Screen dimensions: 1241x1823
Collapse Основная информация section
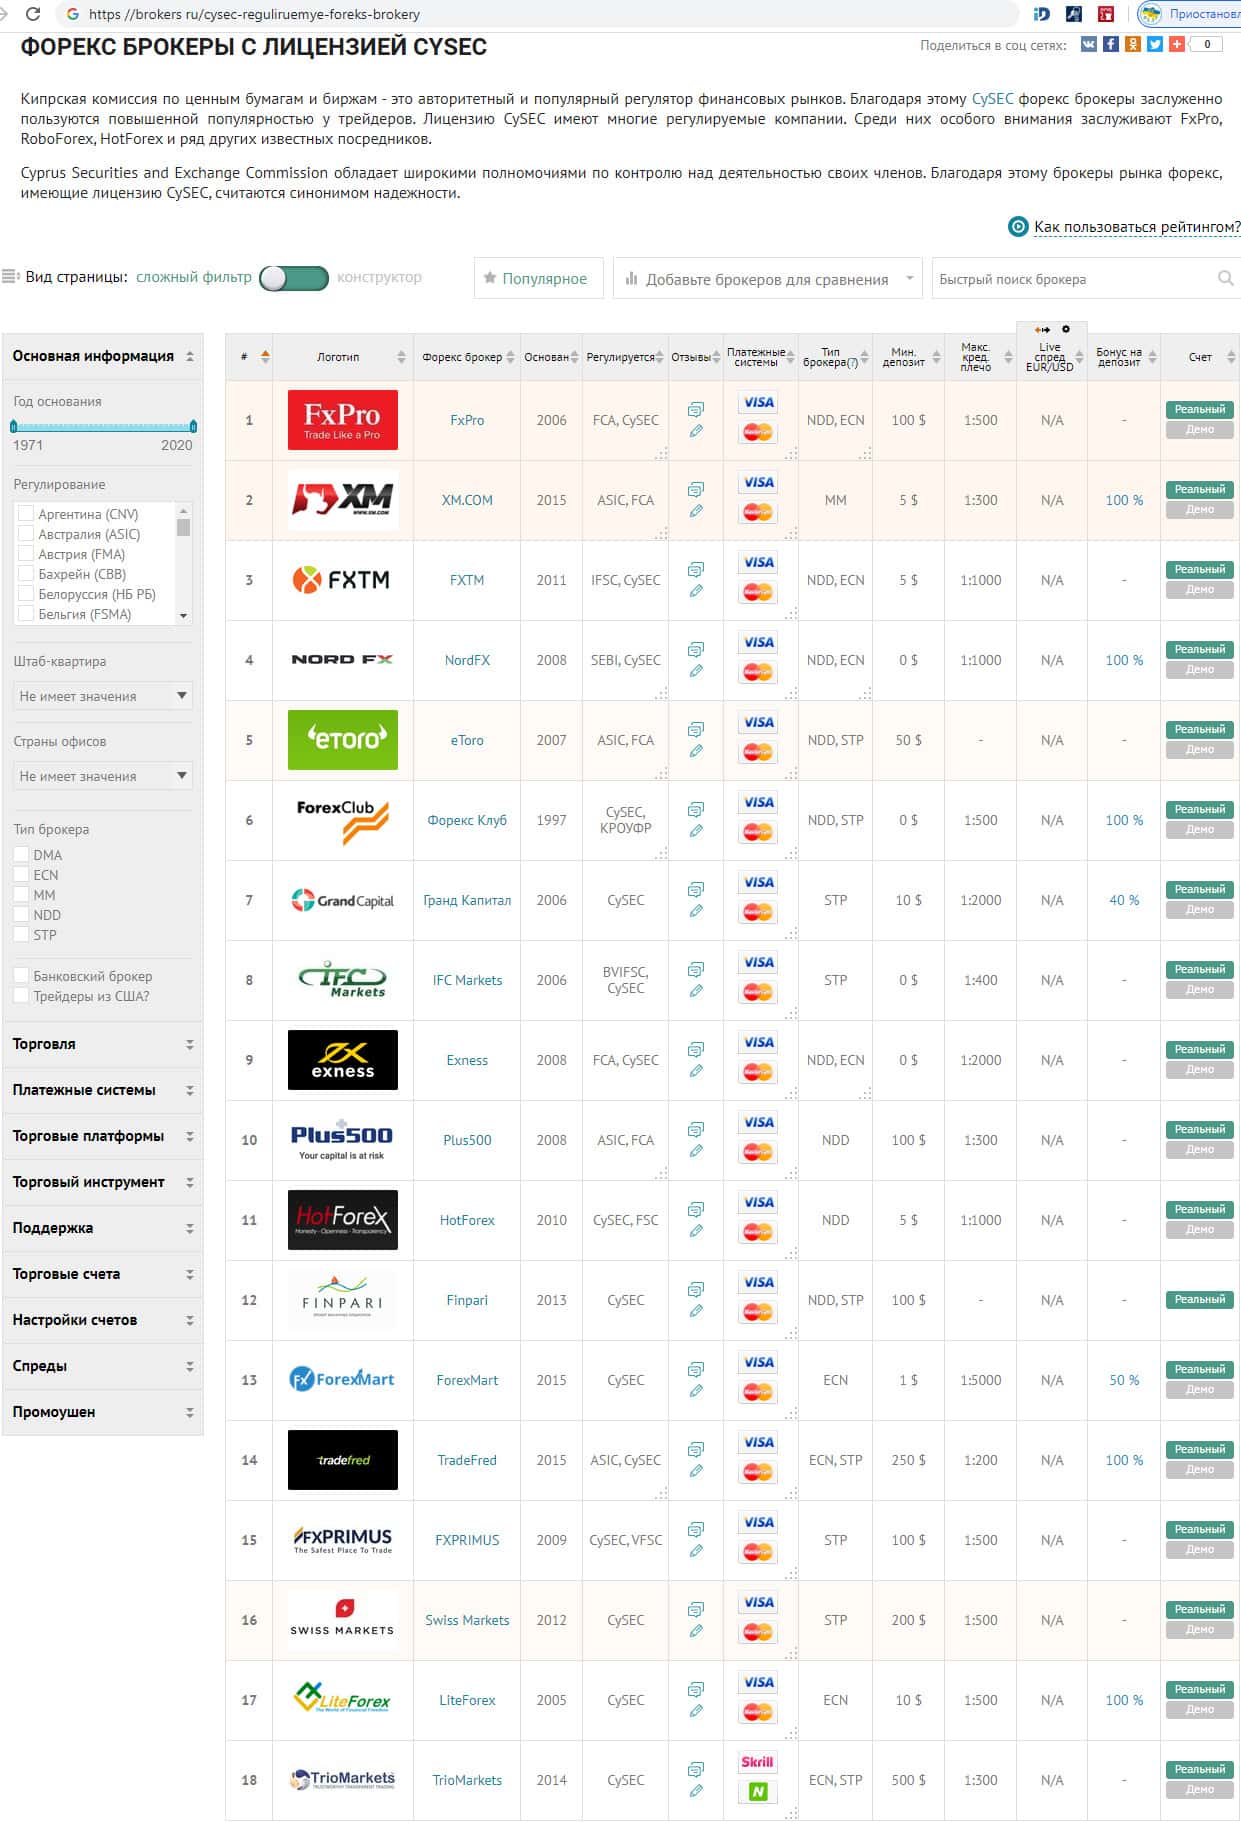[103, 356]
